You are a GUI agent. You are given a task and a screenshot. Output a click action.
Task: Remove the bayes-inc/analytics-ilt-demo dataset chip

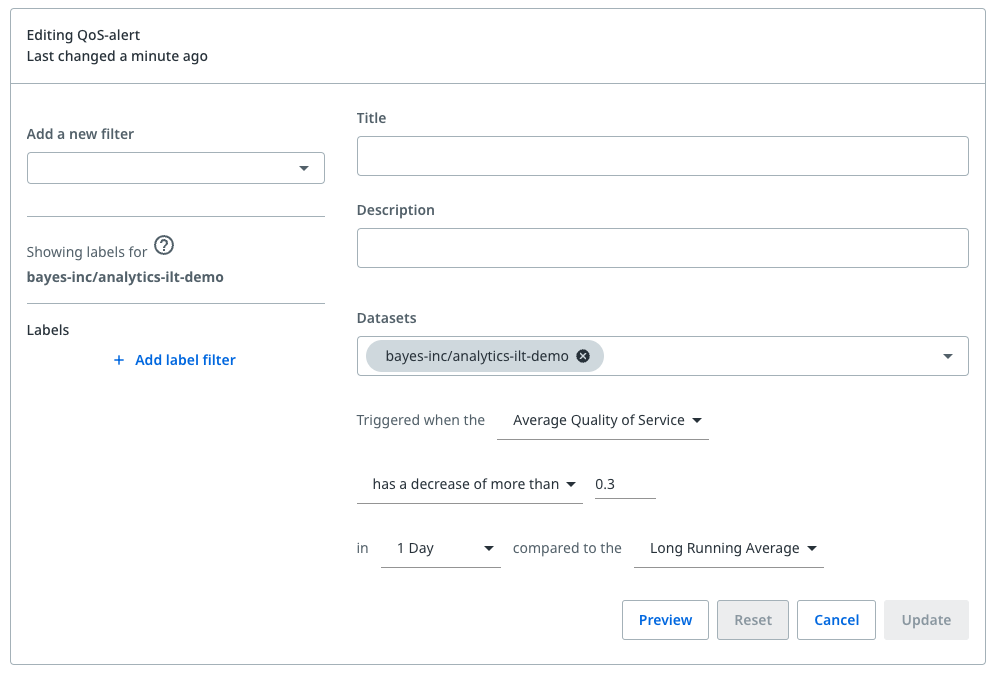coord(583,356)
